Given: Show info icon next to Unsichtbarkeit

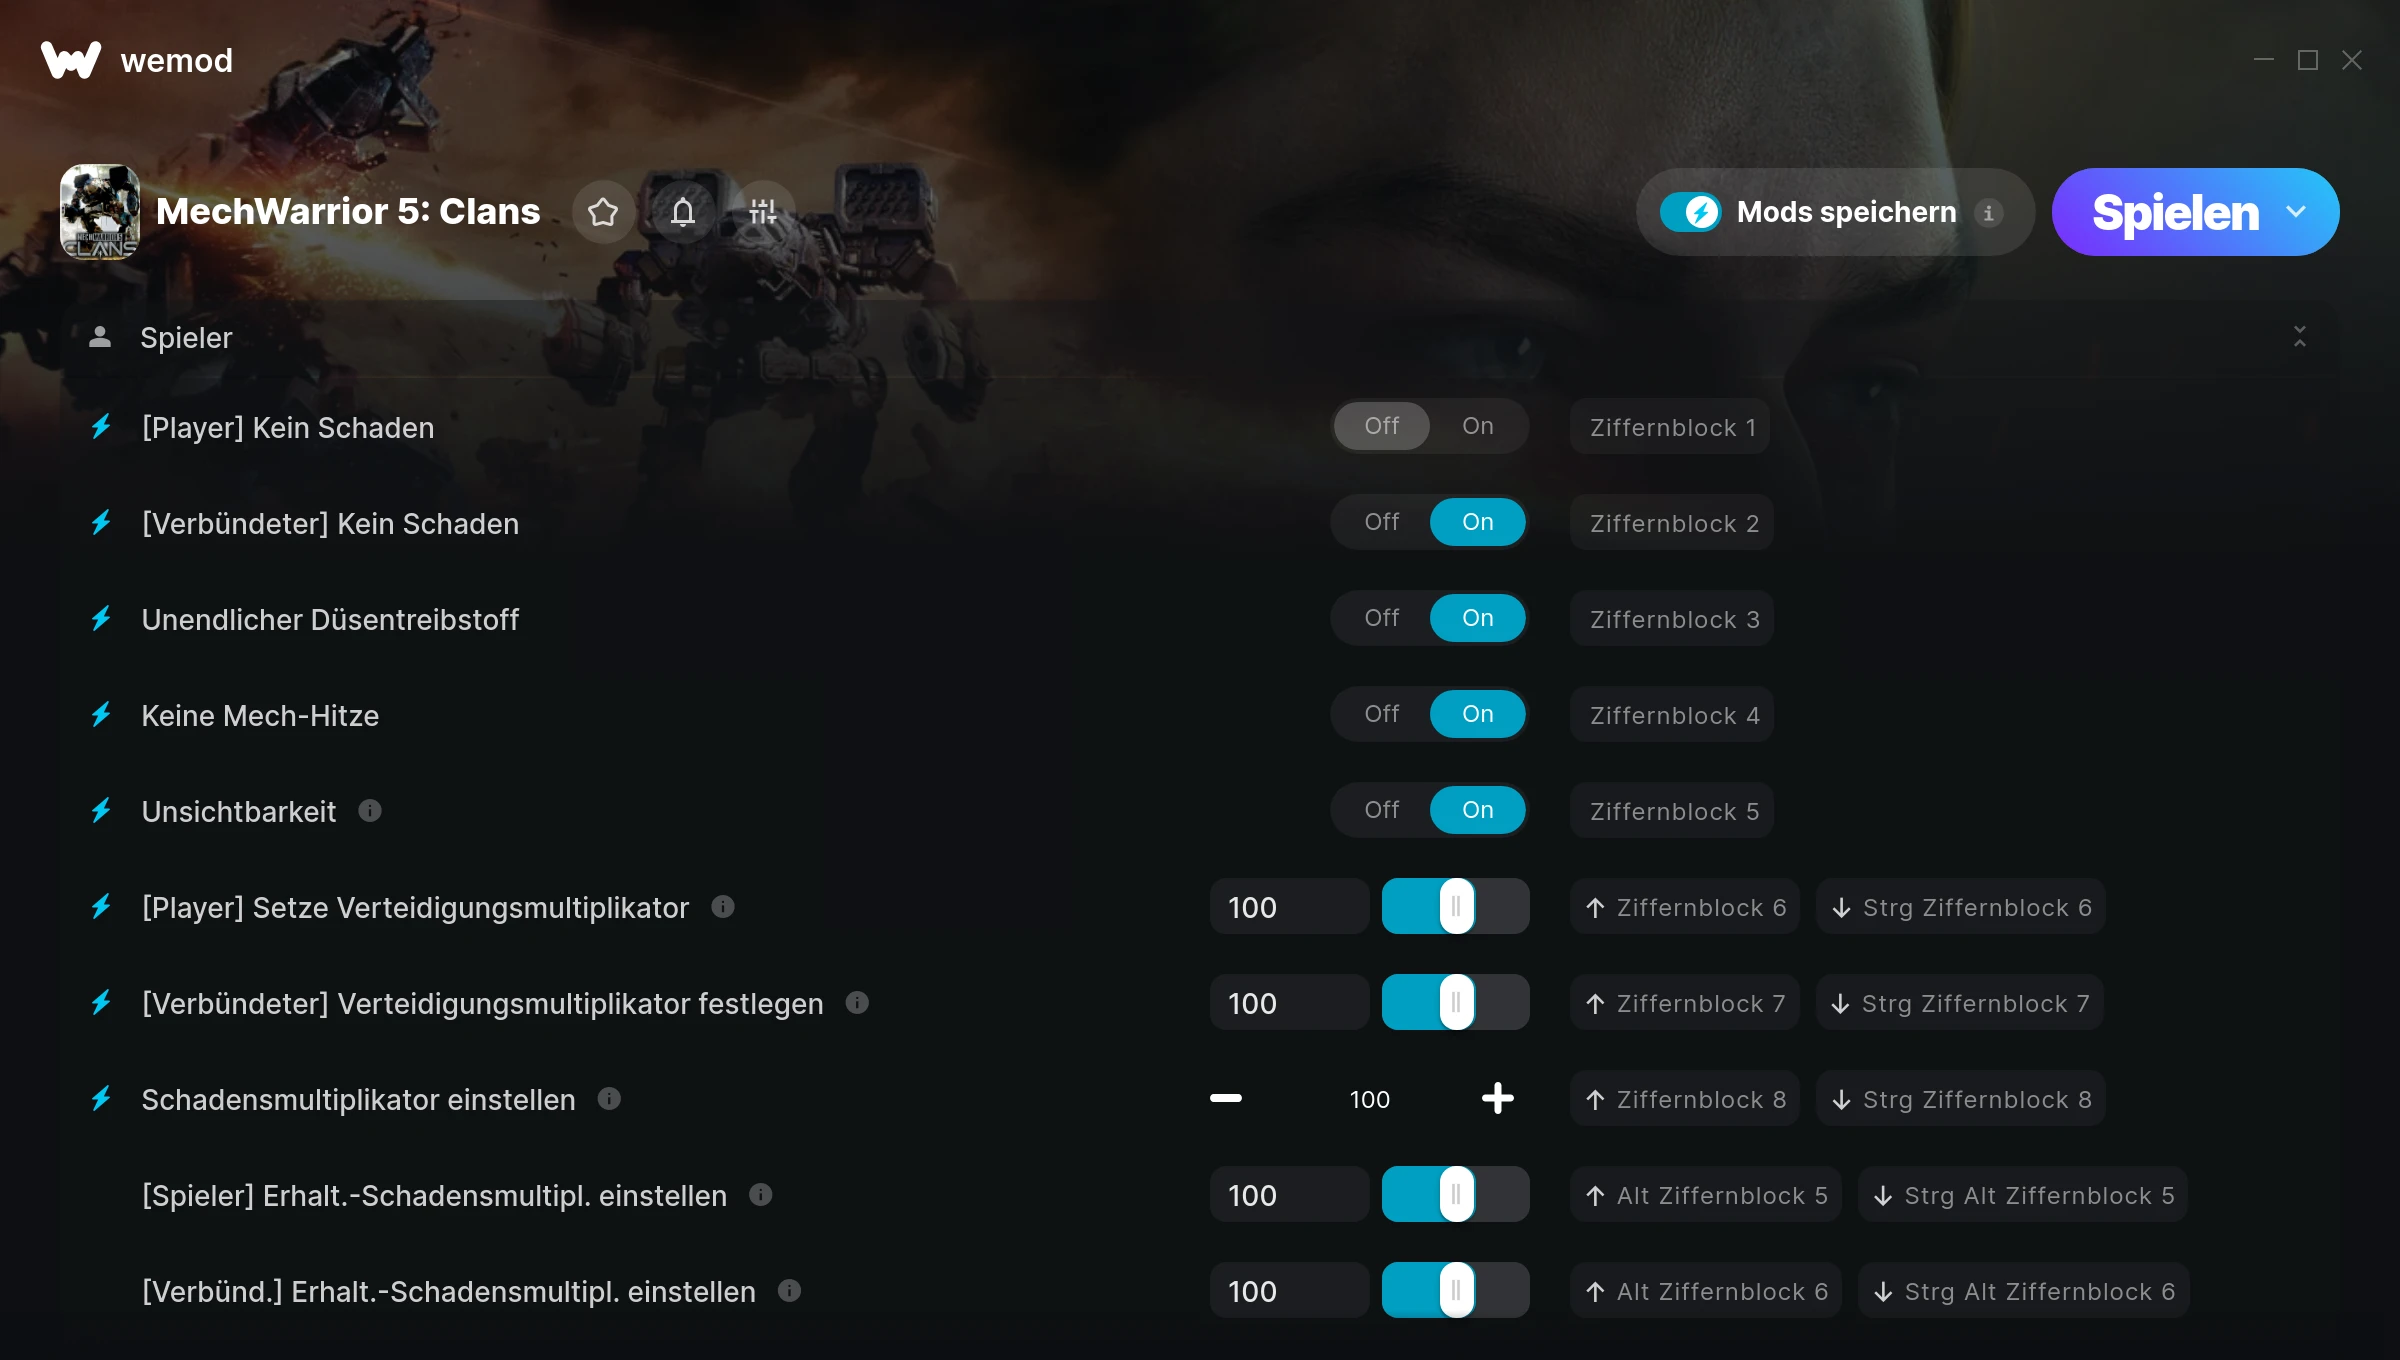Looking at the screenshot, I should (370, 810).
